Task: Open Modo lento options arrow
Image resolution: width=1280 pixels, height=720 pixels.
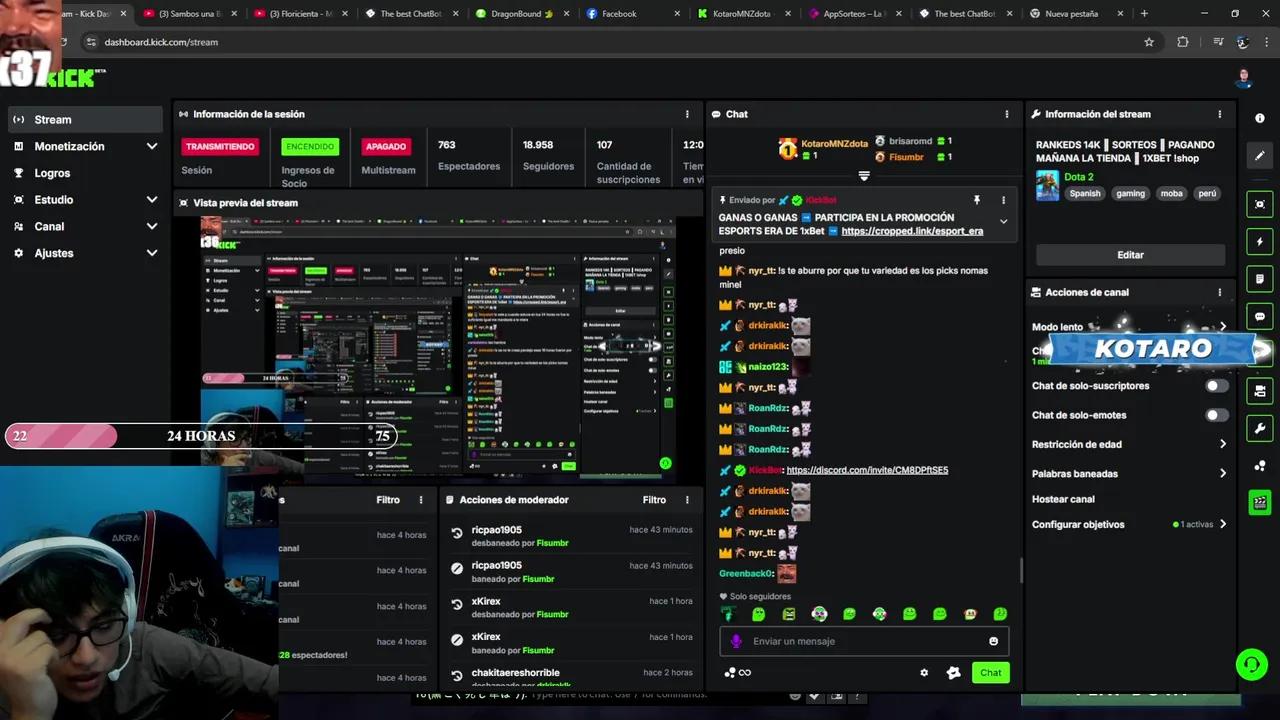Action: click(x=1222, y=327)
